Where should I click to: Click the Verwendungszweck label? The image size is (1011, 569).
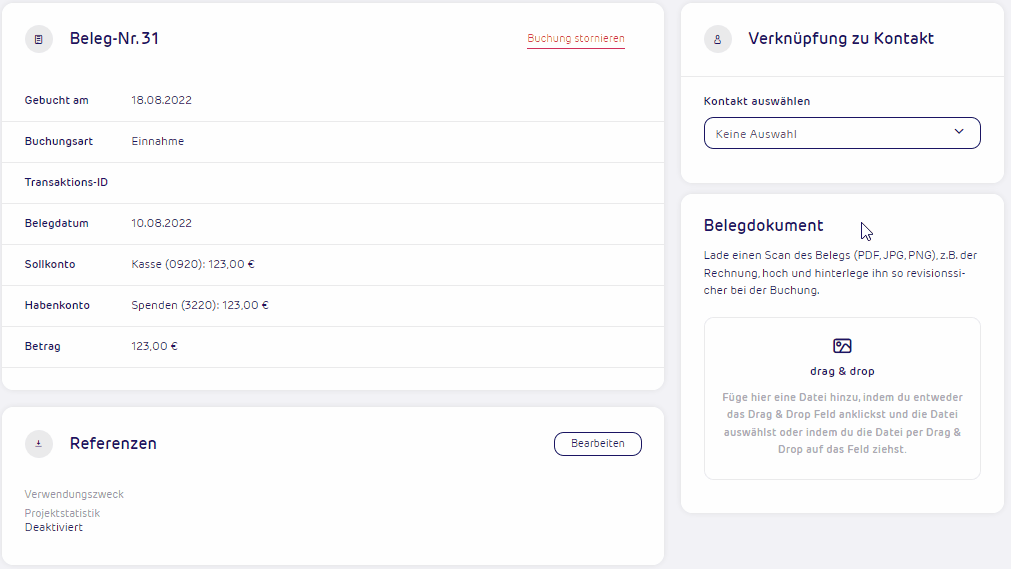click(x=74, y=494)
